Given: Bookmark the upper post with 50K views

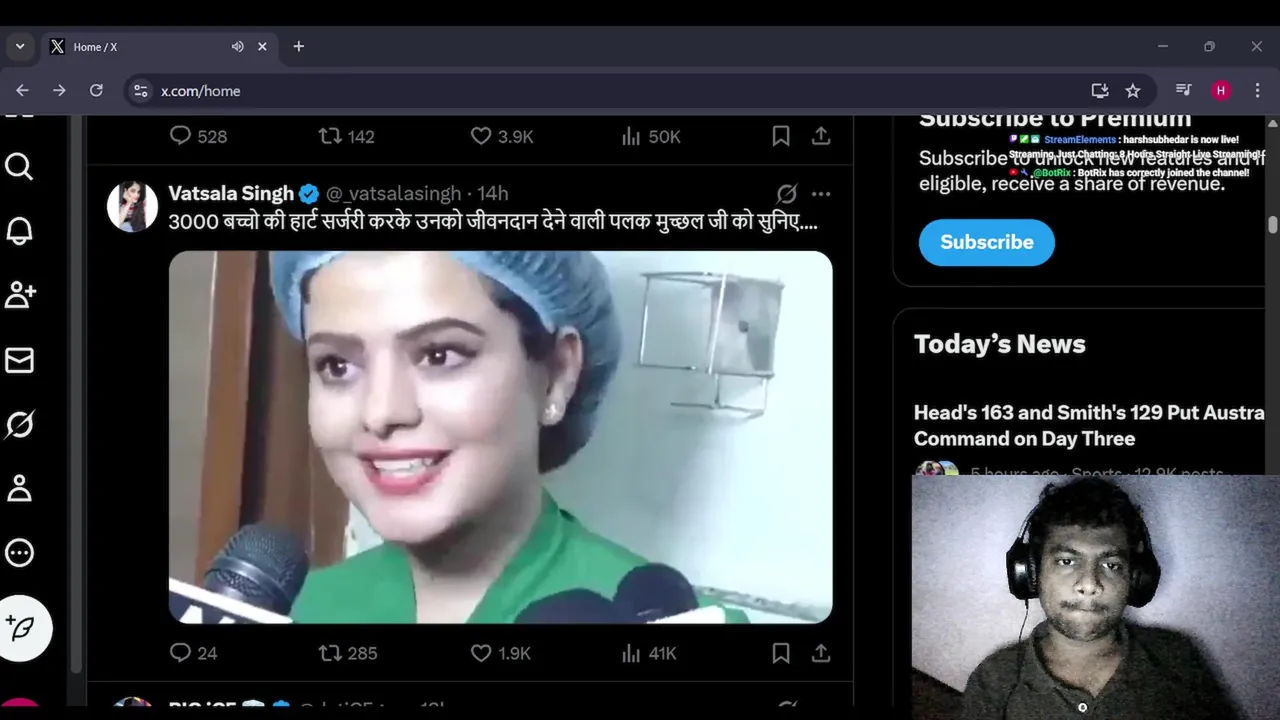Looking at the screenshot, I should (x=781, y=136).
